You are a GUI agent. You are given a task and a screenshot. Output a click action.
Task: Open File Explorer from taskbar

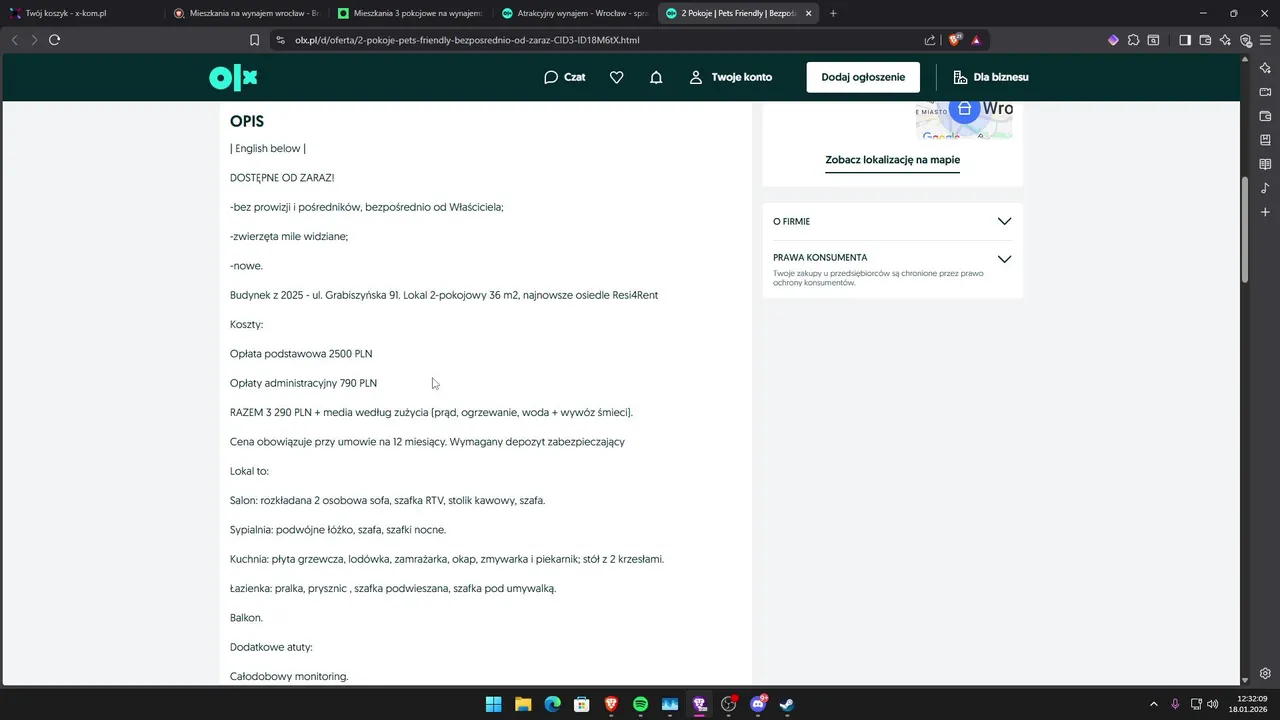point(522,704)
